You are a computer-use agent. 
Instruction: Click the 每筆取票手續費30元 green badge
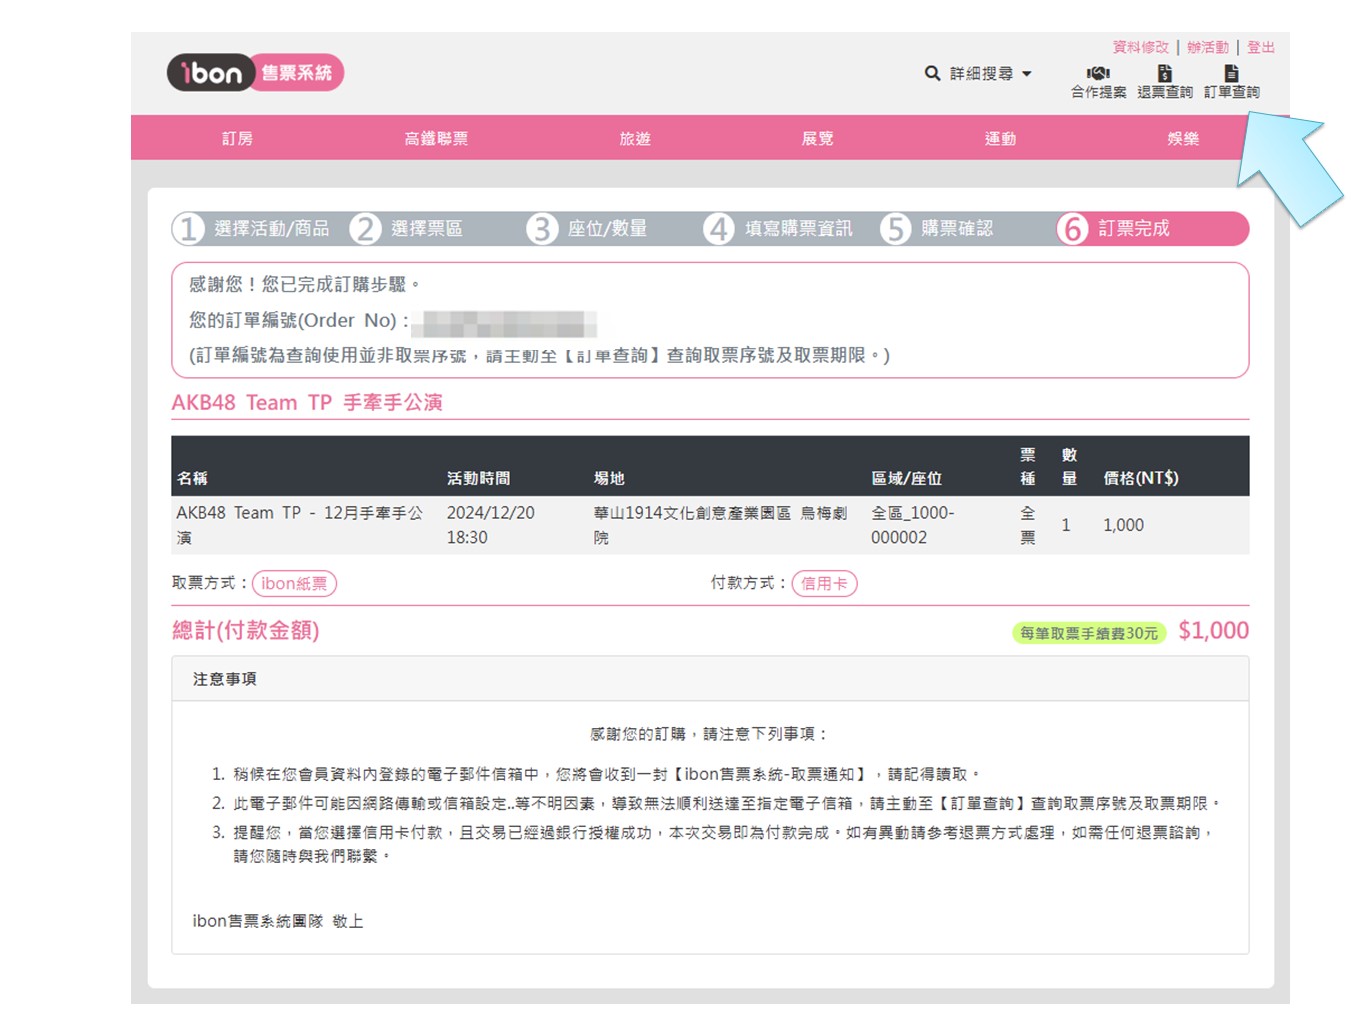tap(1088, 633)
